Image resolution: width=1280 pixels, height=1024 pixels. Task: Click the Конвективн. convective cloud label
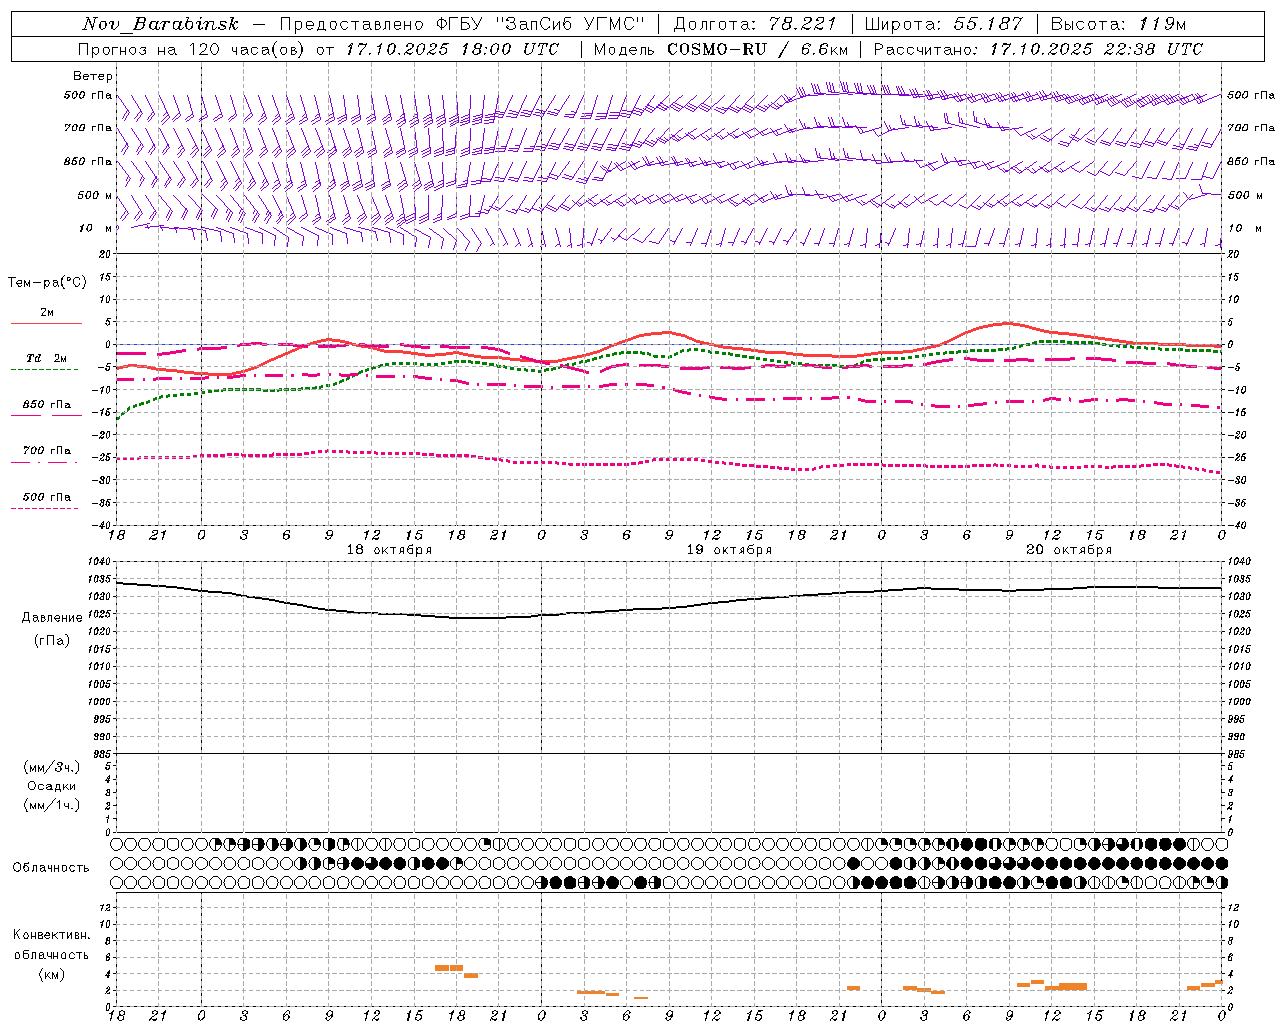[x=51, y=935]
